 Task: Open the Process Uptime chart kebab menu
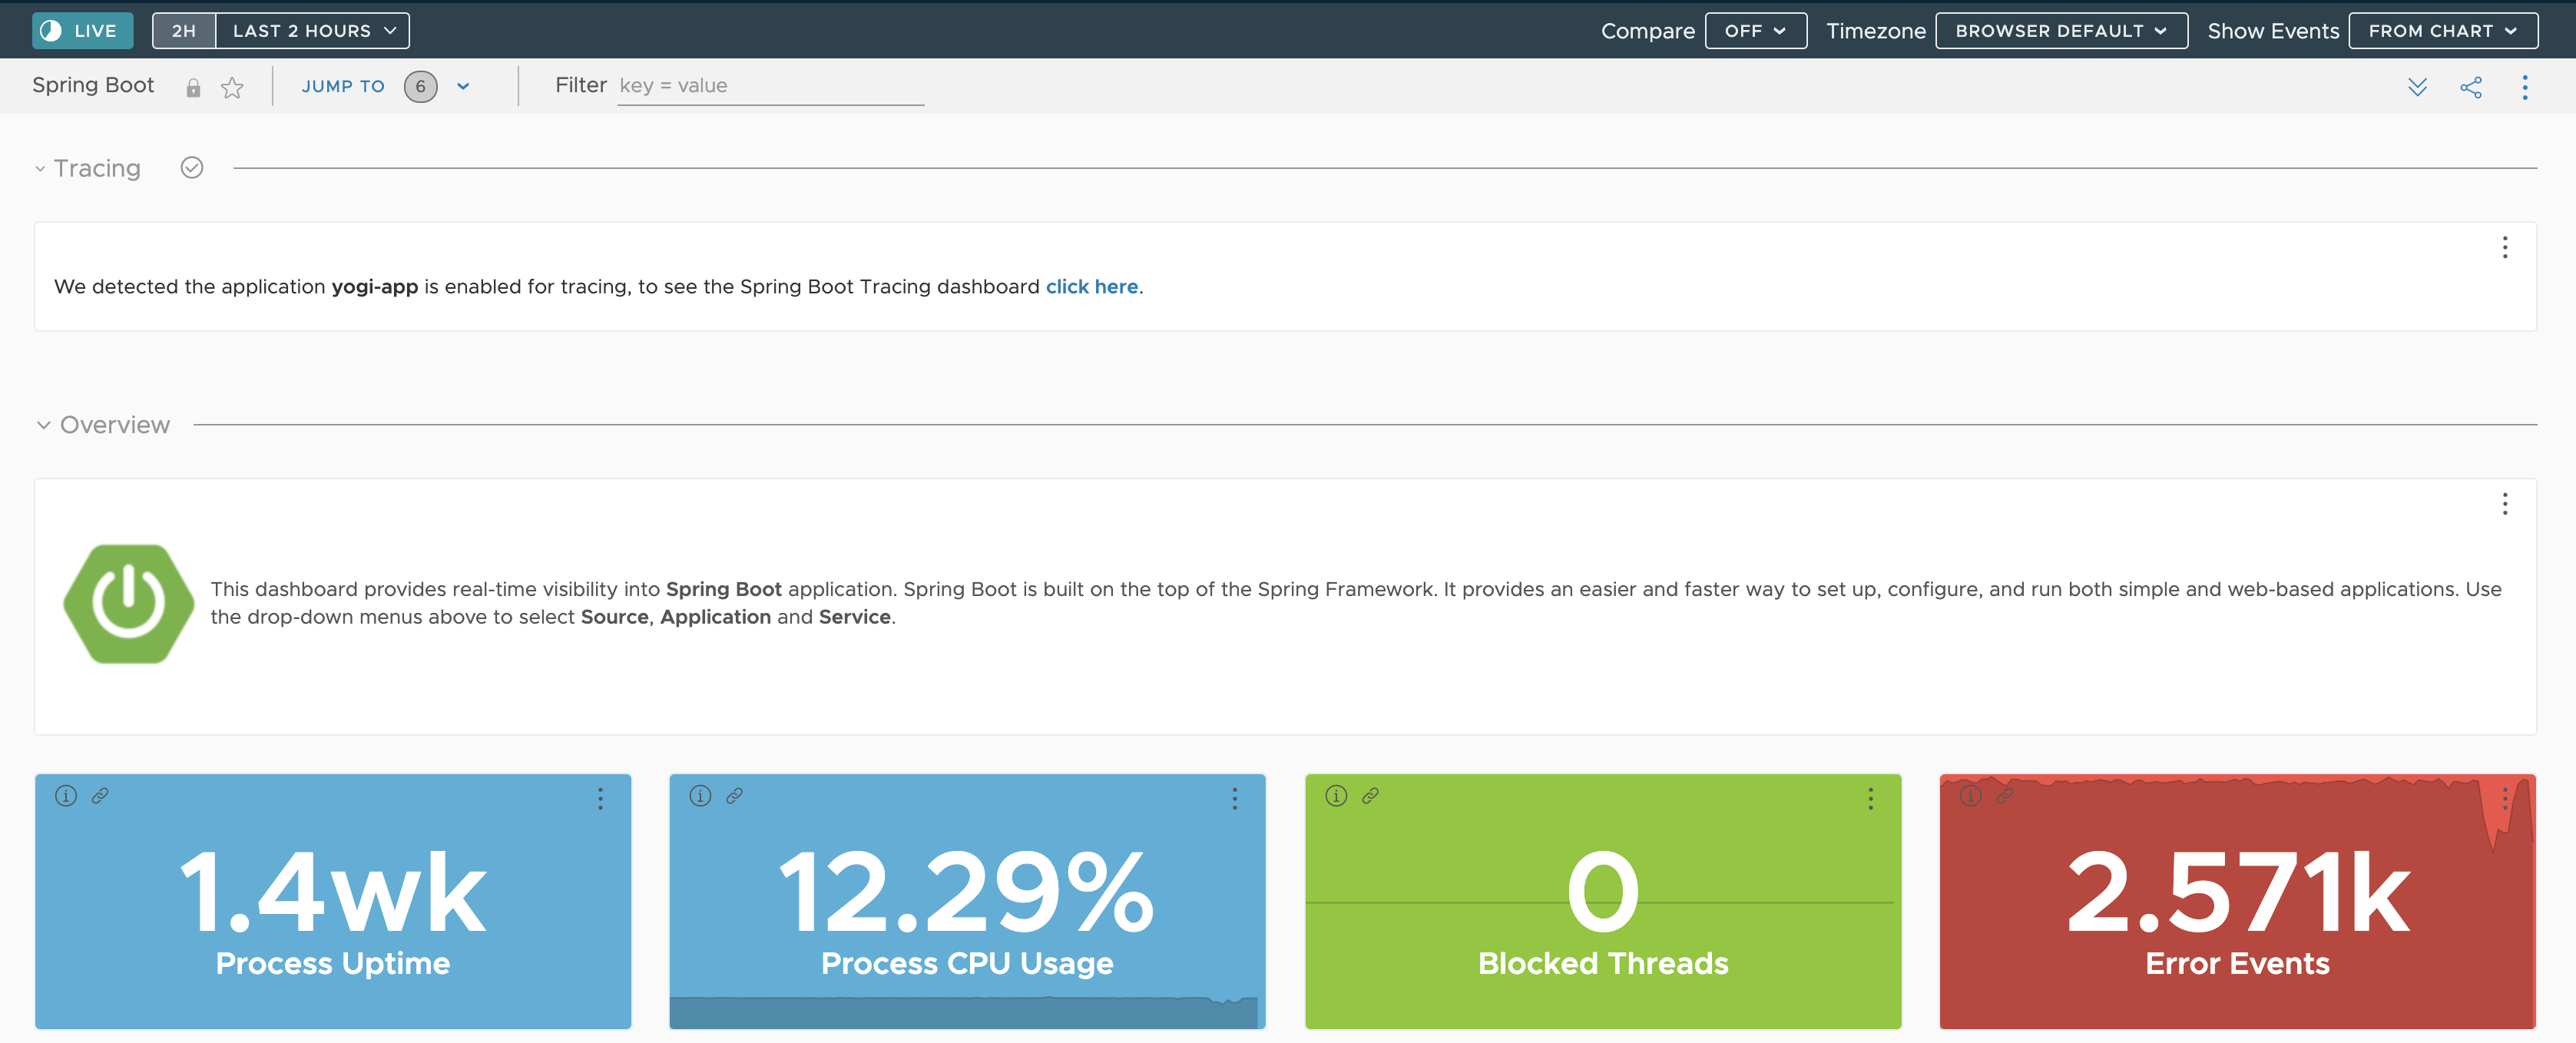pos(600,798)
